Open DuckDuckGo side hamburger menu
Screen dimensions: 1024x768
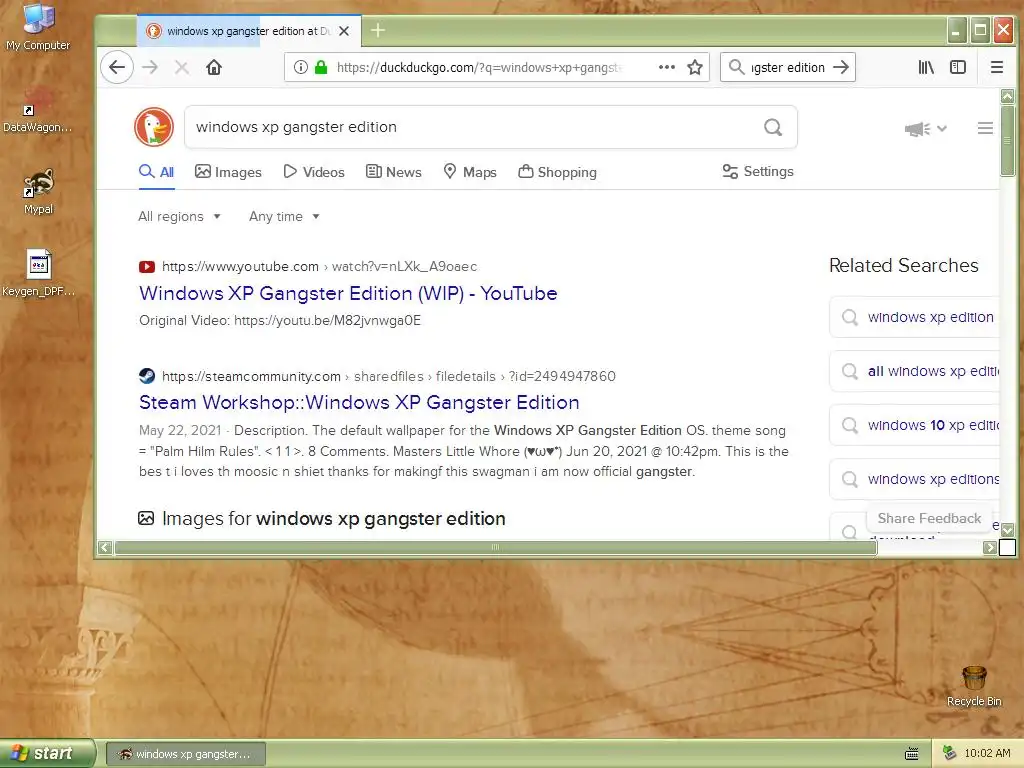(985, 129)
